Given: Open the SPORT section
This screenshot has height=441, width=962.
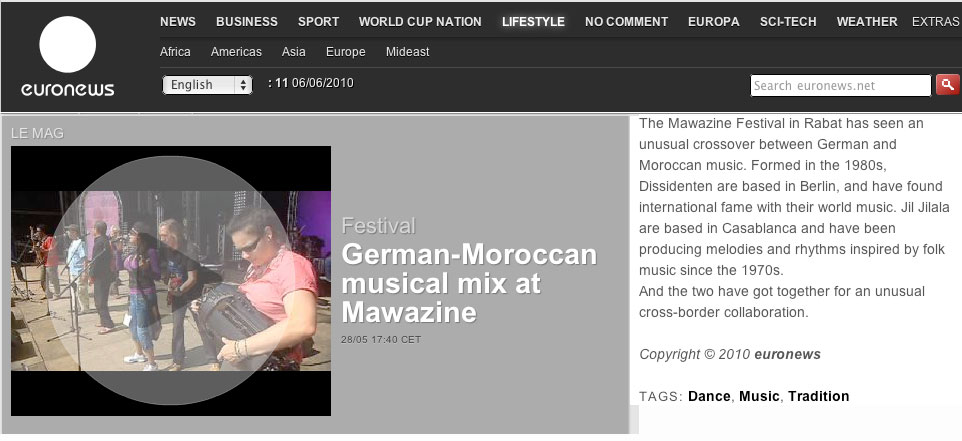Looking at the screenshot, I should pyautogui.click(x=318, y=21).
